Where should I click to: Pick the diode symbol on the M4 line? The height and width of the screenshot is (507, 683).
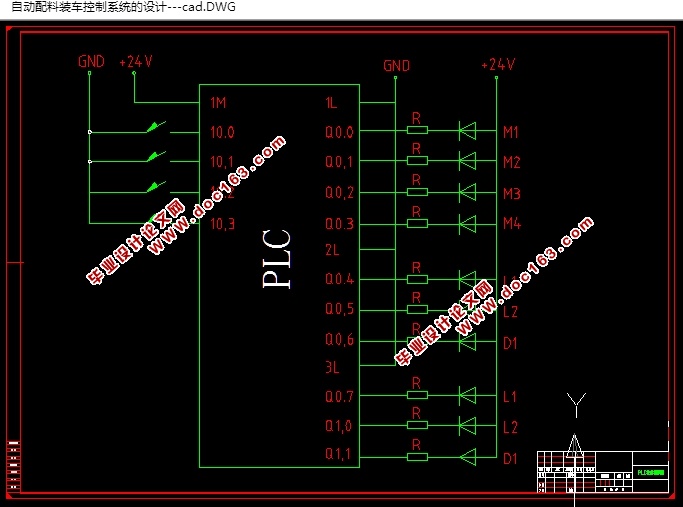[x=467, y=225]
